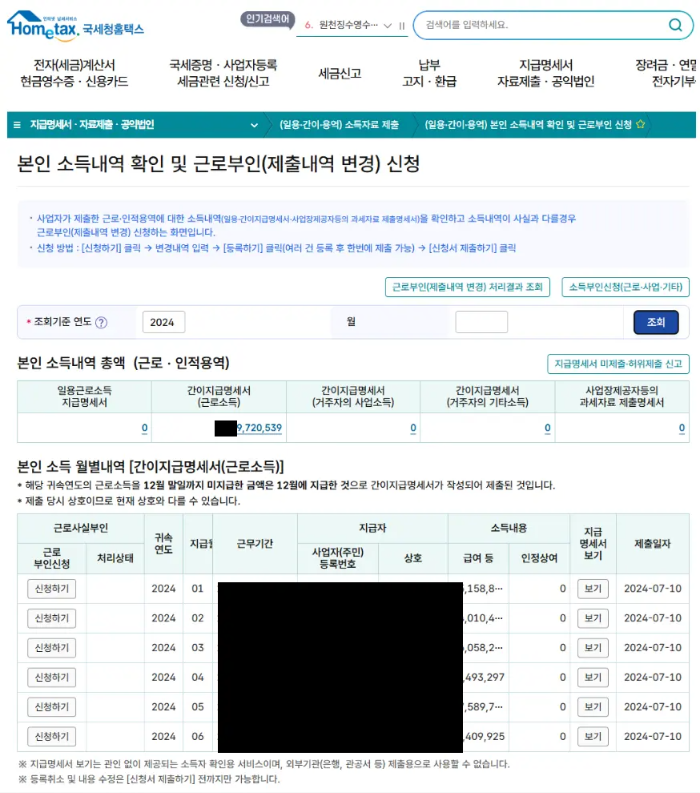Expand the 지급명세서·자료제출·공익법인 breadcrumb dropdown
700x793 pixels.
(254, 125)
